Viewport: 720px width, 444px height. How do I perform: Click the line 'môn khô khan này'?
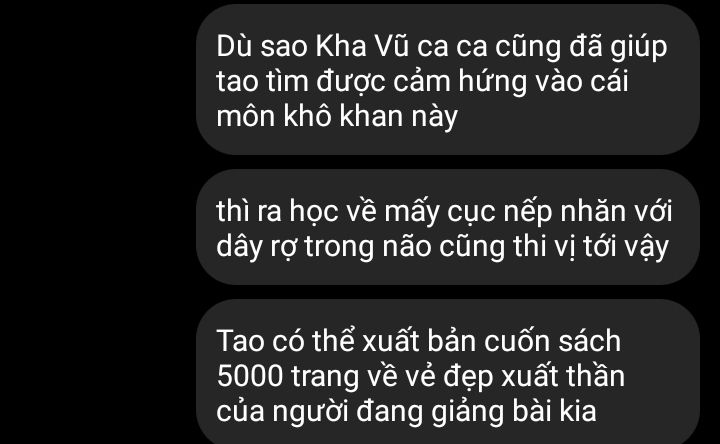(337, 116)
